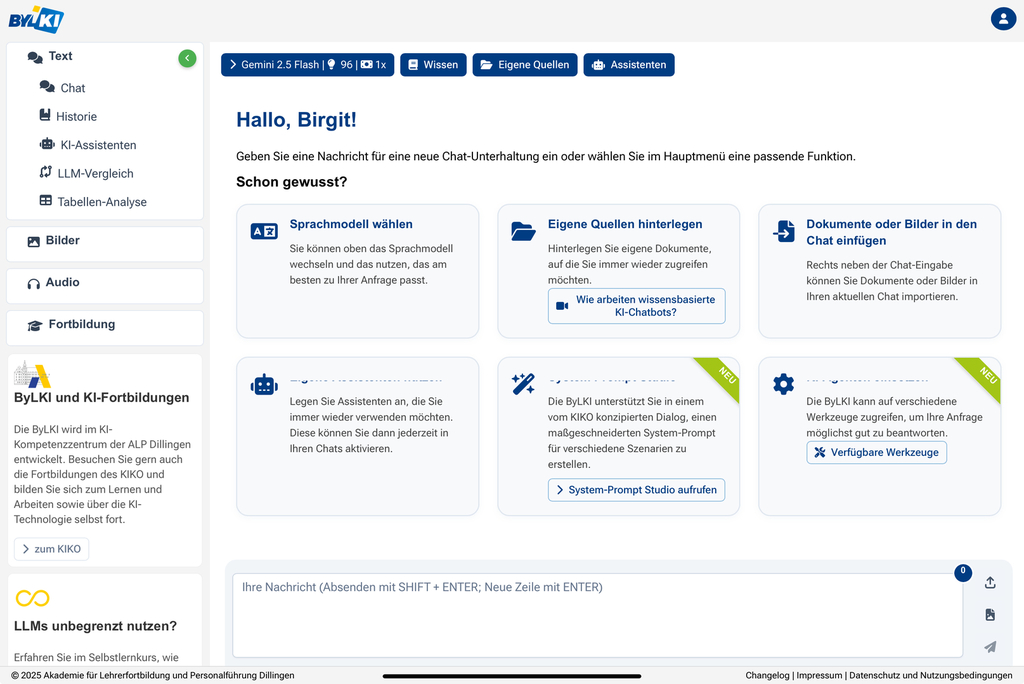
Task: Click the ByLKI logo
Action: [36, 19]
